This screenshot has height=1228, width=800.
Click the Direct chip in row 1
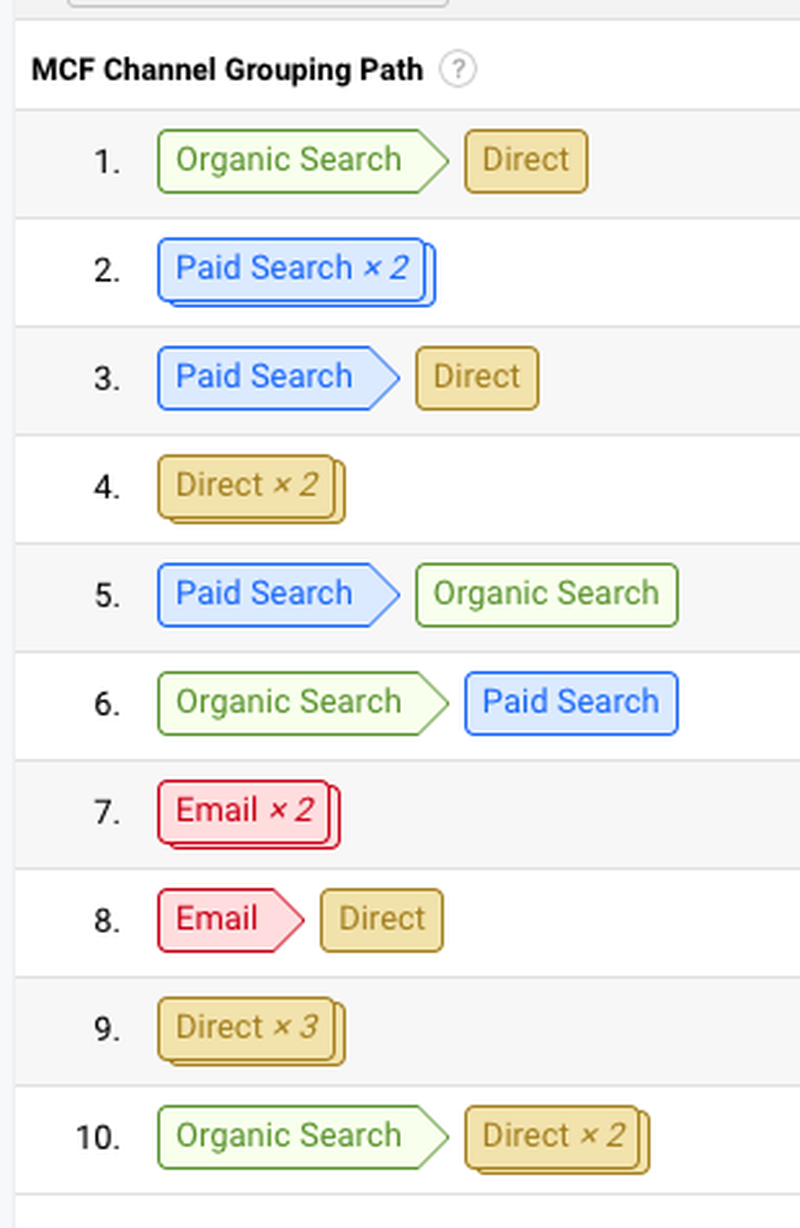point(525,160)
